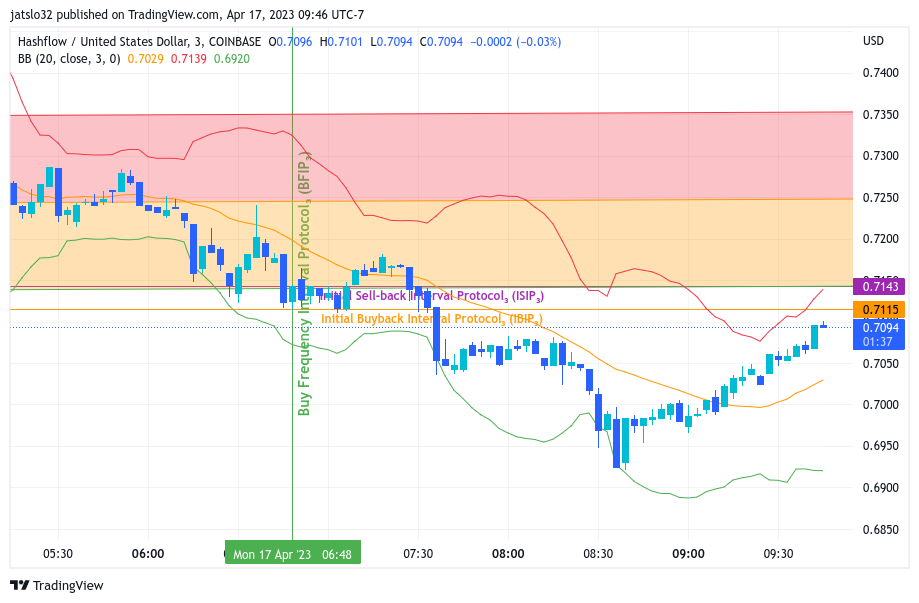Viewport: 919px width, 603px height.
Task: Click the 0.6950 price axis label
Action: [880, 445]
